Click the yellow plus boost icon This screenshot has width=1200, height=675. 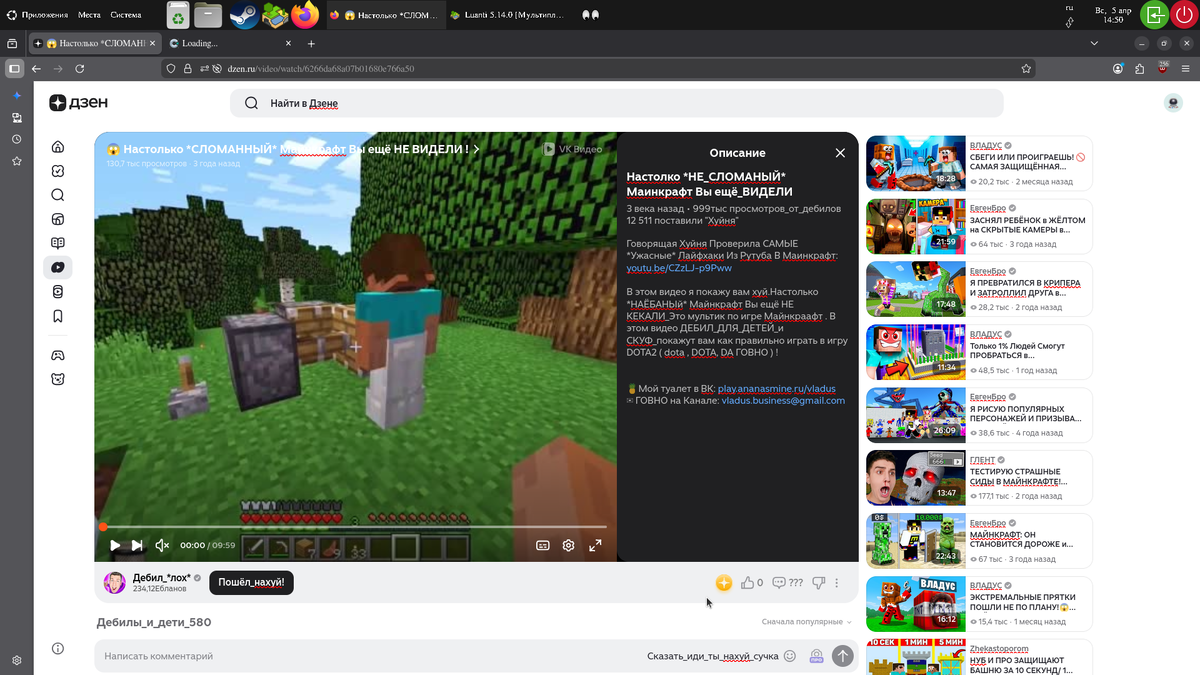point(723,583)
